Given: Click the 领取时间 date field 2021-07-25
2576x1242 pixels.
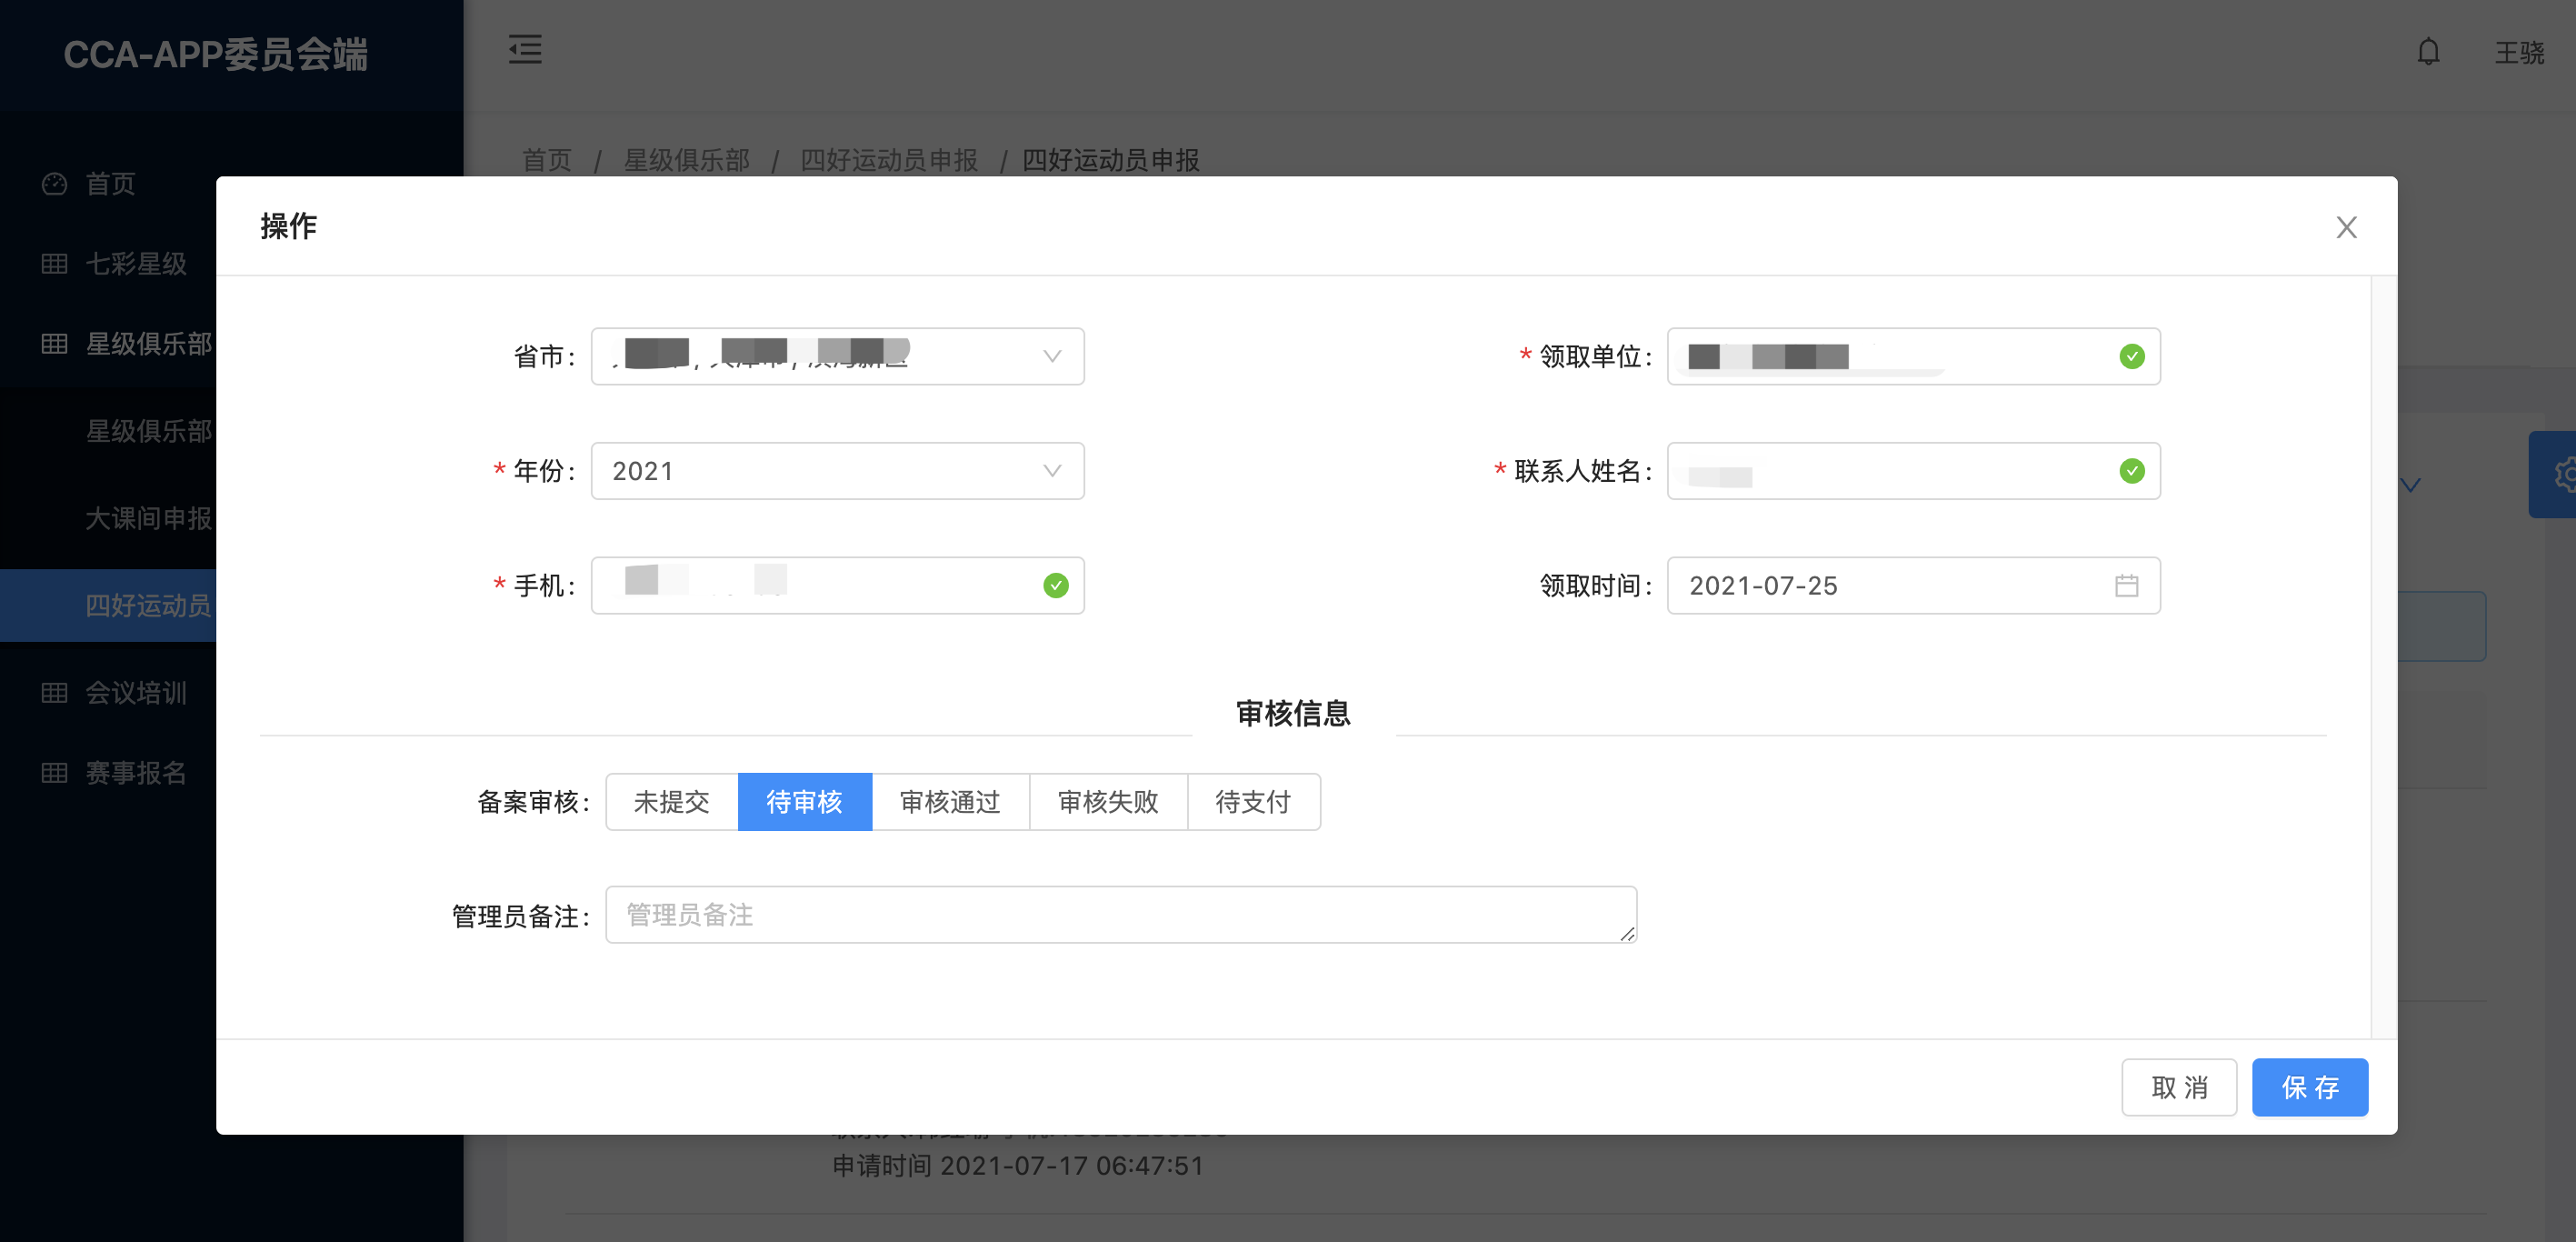Looking at the screenshot, I should point(1914,586).
